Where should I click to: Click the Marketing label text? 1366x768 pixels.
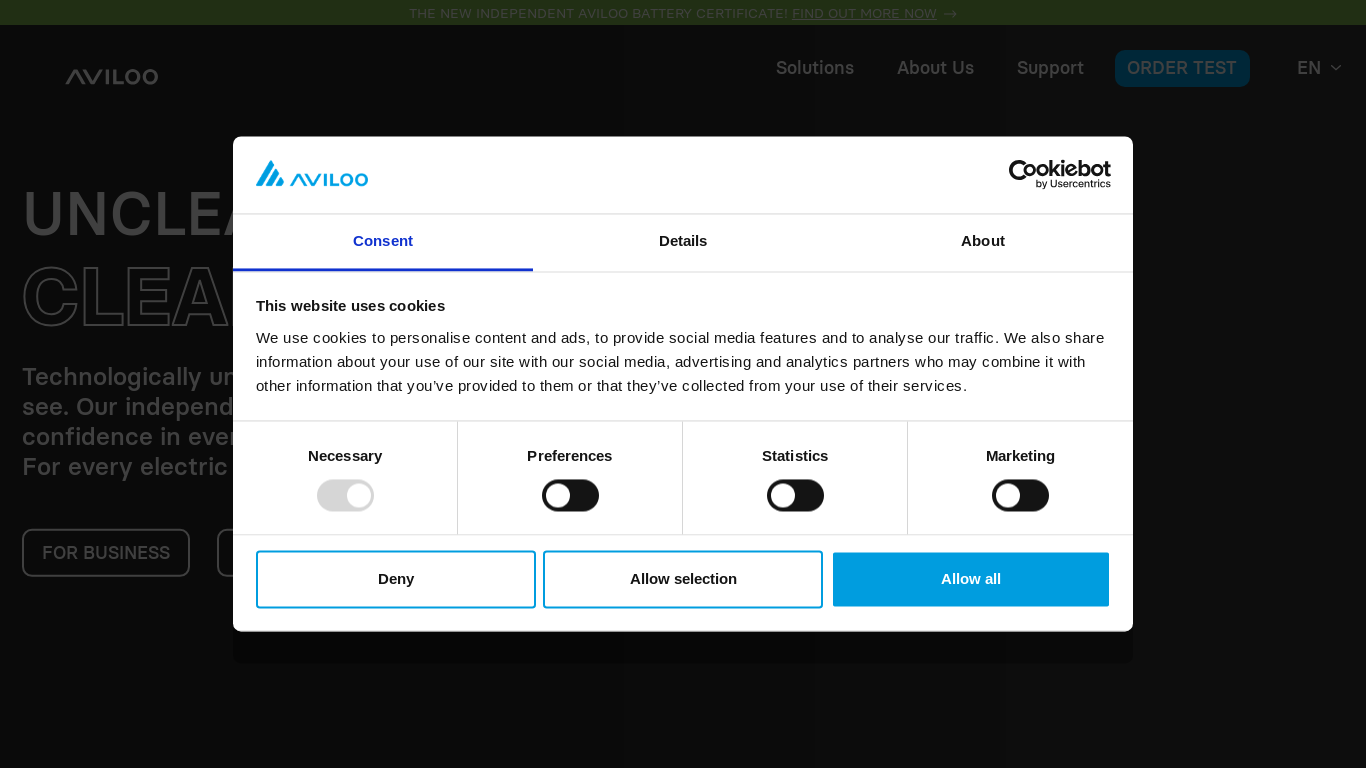point(1020,456)
